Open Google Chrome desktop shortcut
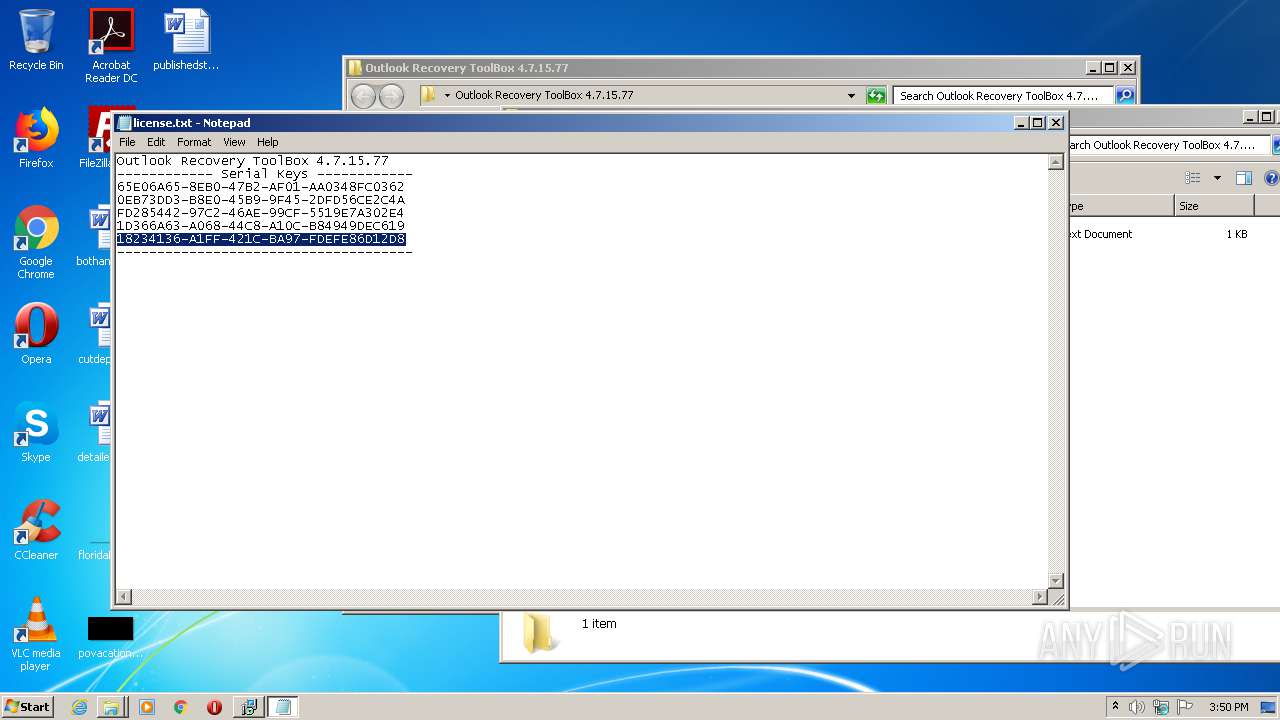 (x=36, y=242)
